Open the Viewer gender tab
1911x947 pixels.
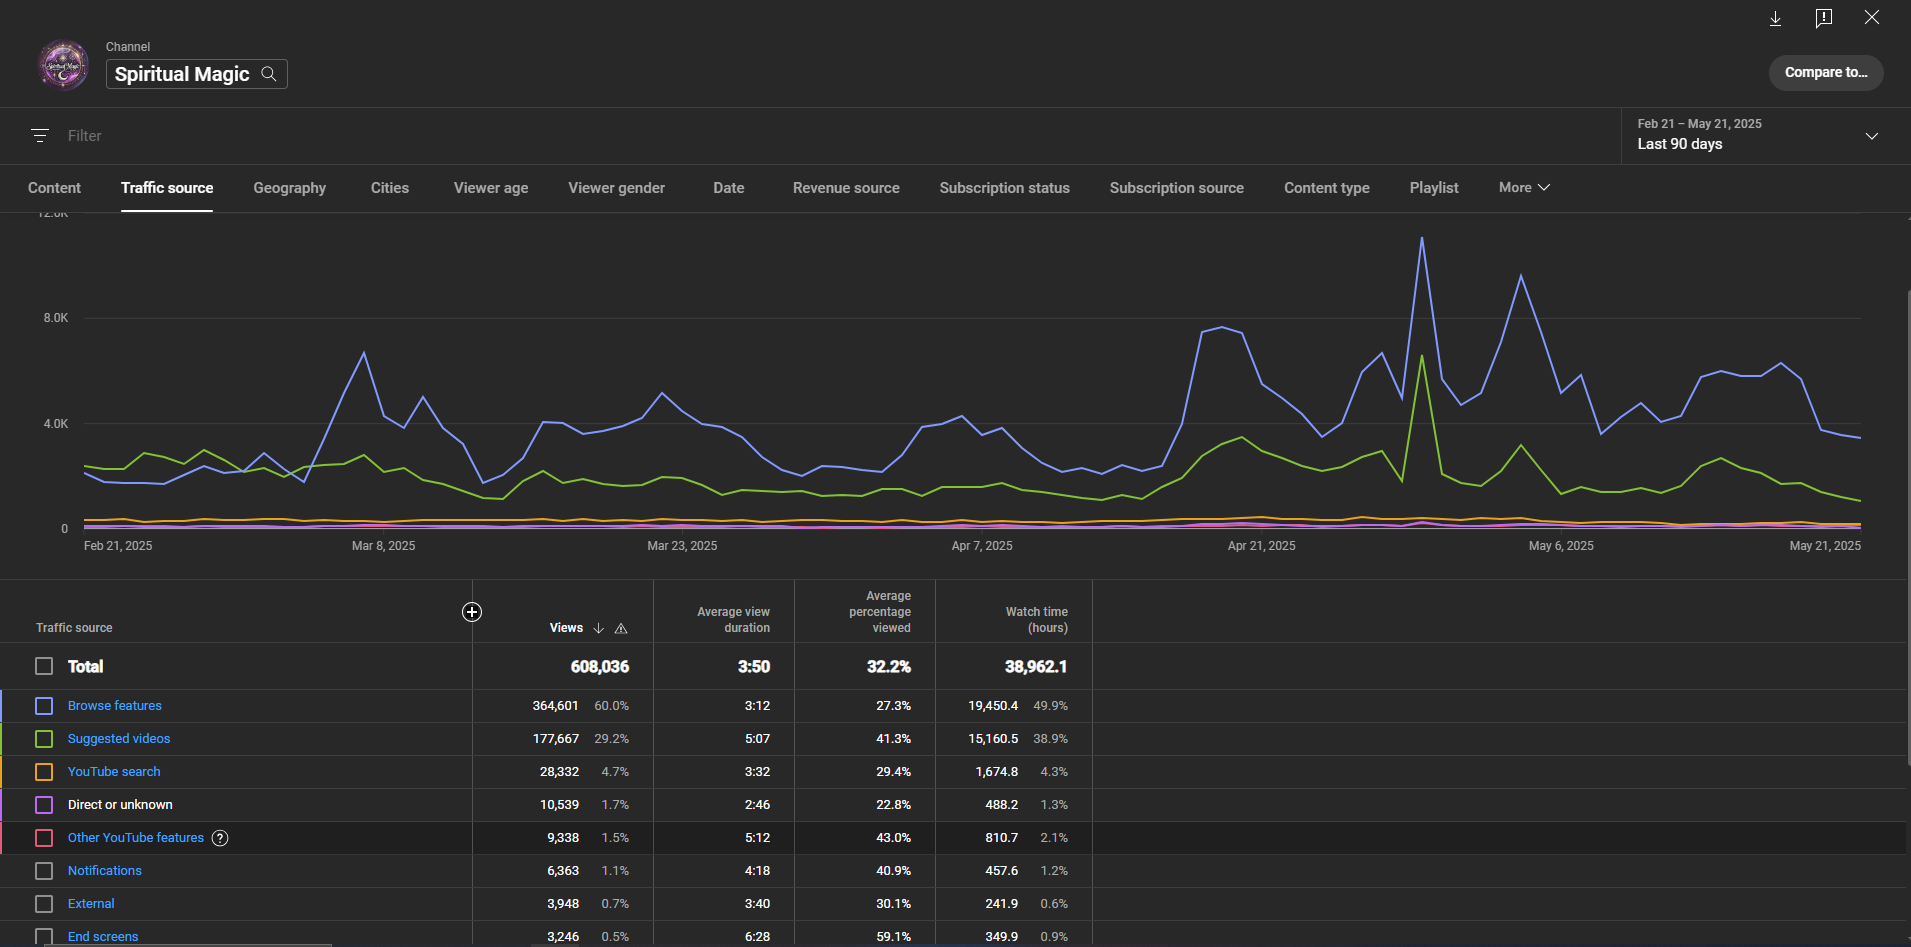coord(616,188)
